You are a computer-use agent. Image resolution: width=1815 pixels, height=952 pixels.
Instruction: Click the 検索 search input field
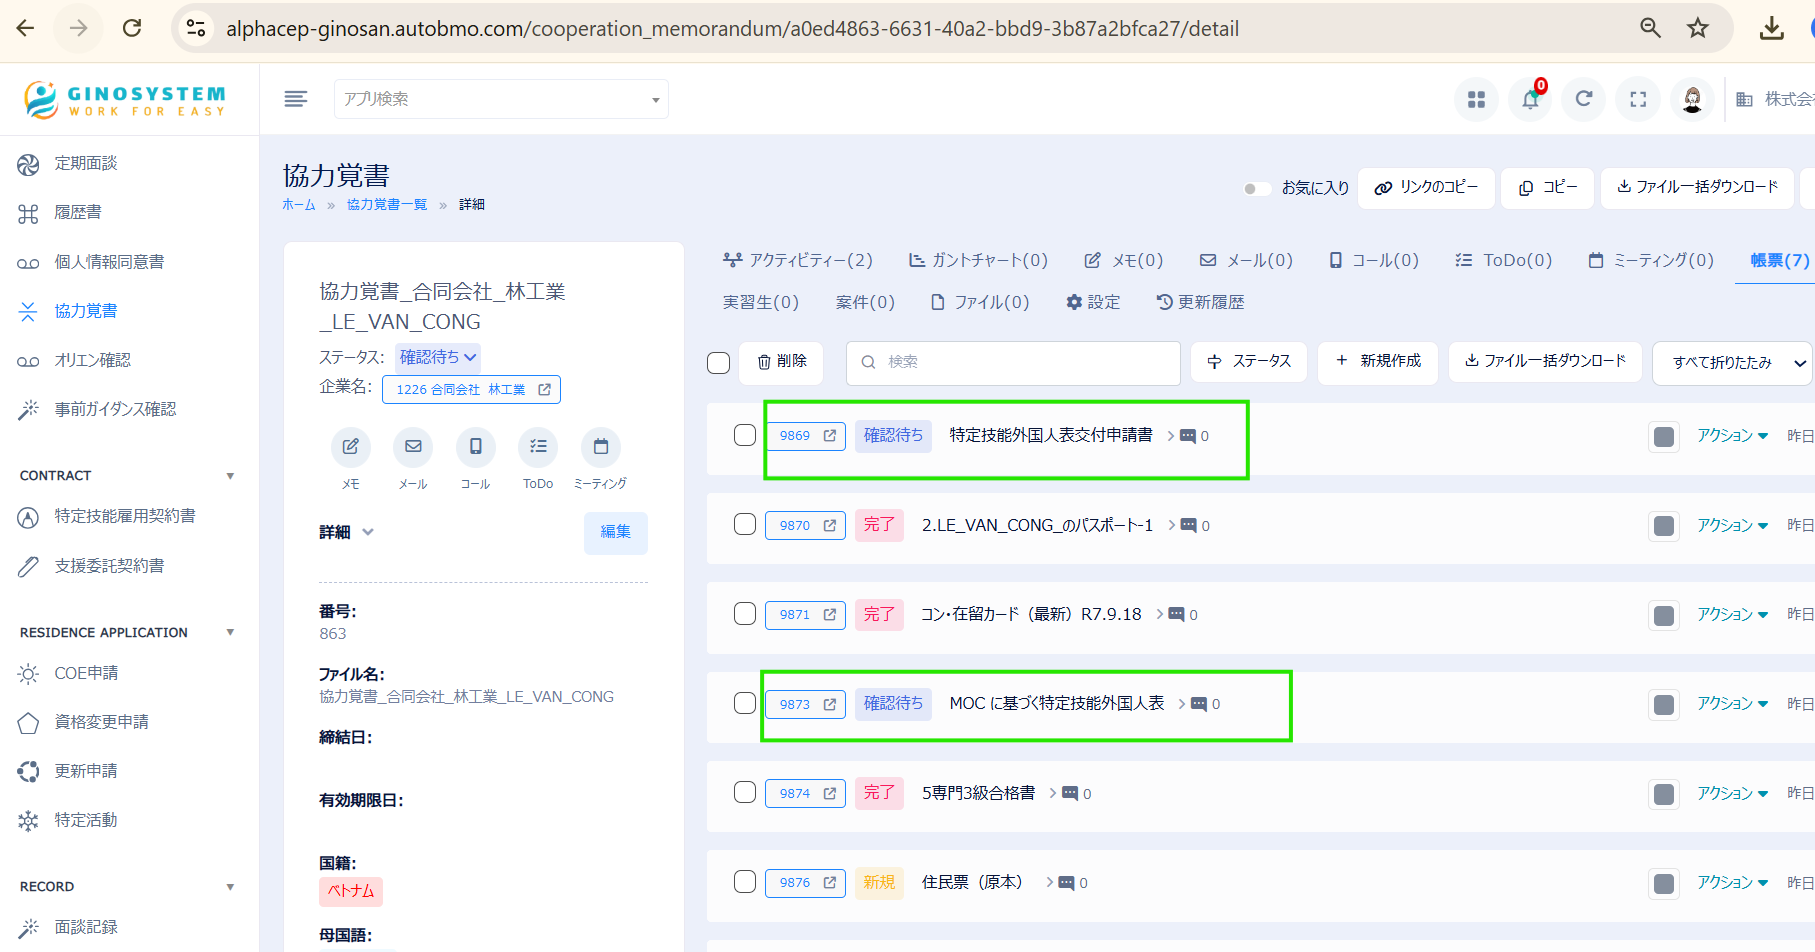coord(1012,362)
